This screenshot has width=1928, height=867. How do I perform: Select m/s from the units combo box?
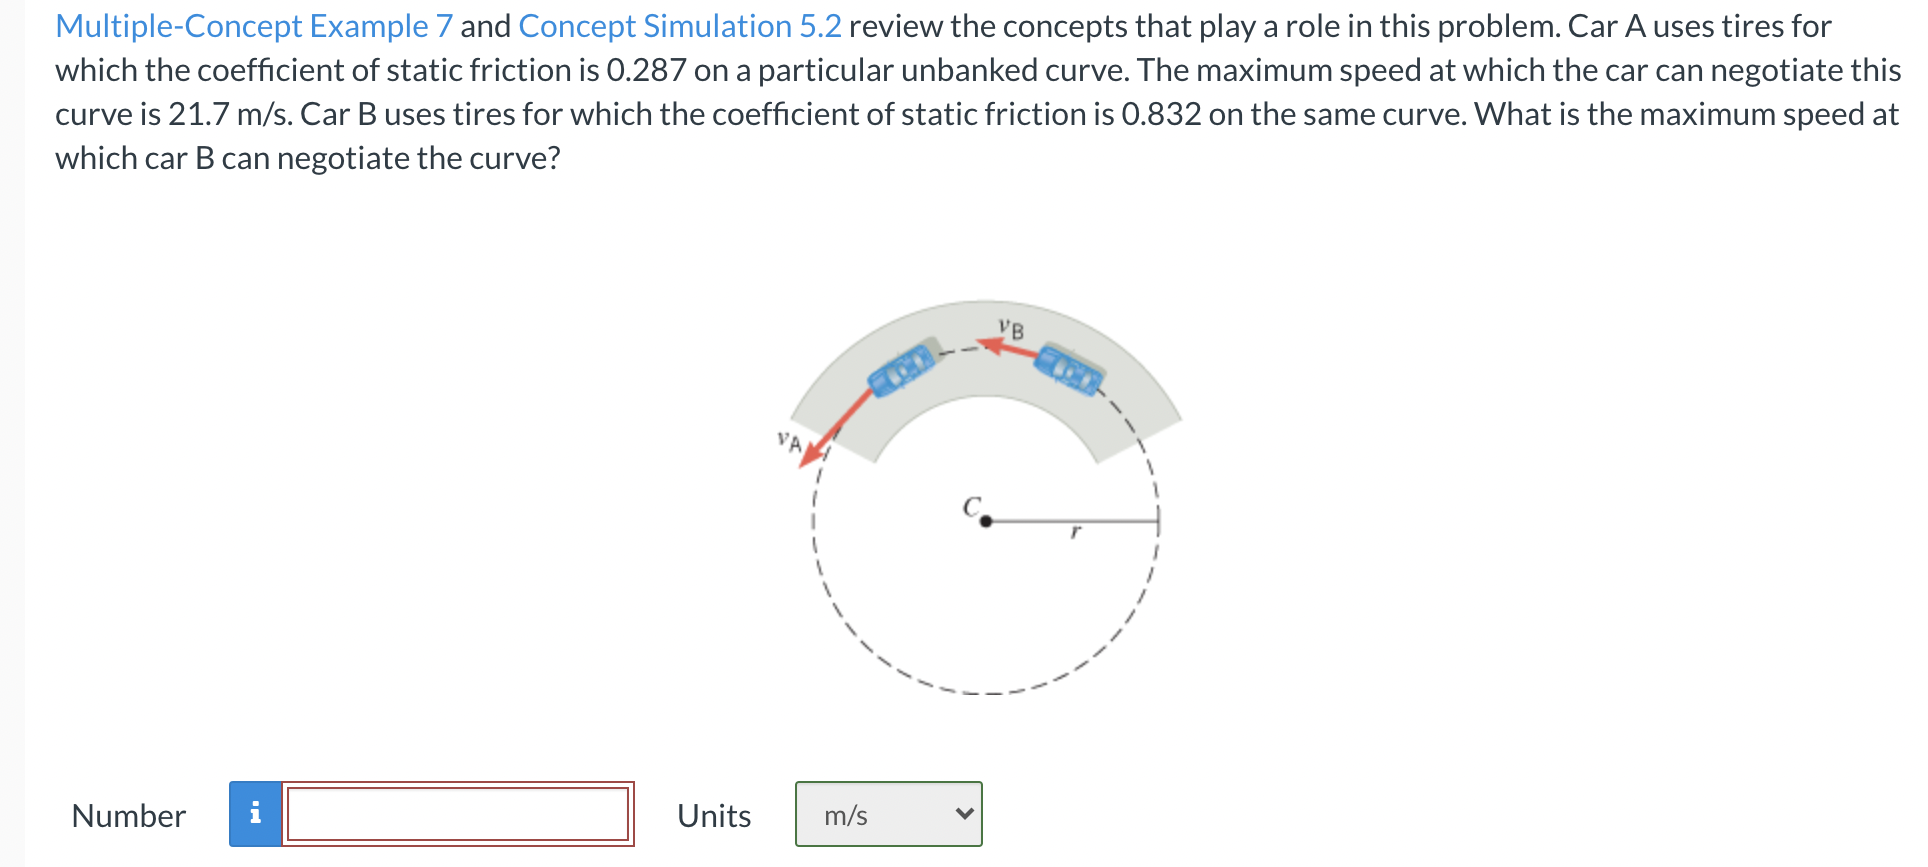888,814
